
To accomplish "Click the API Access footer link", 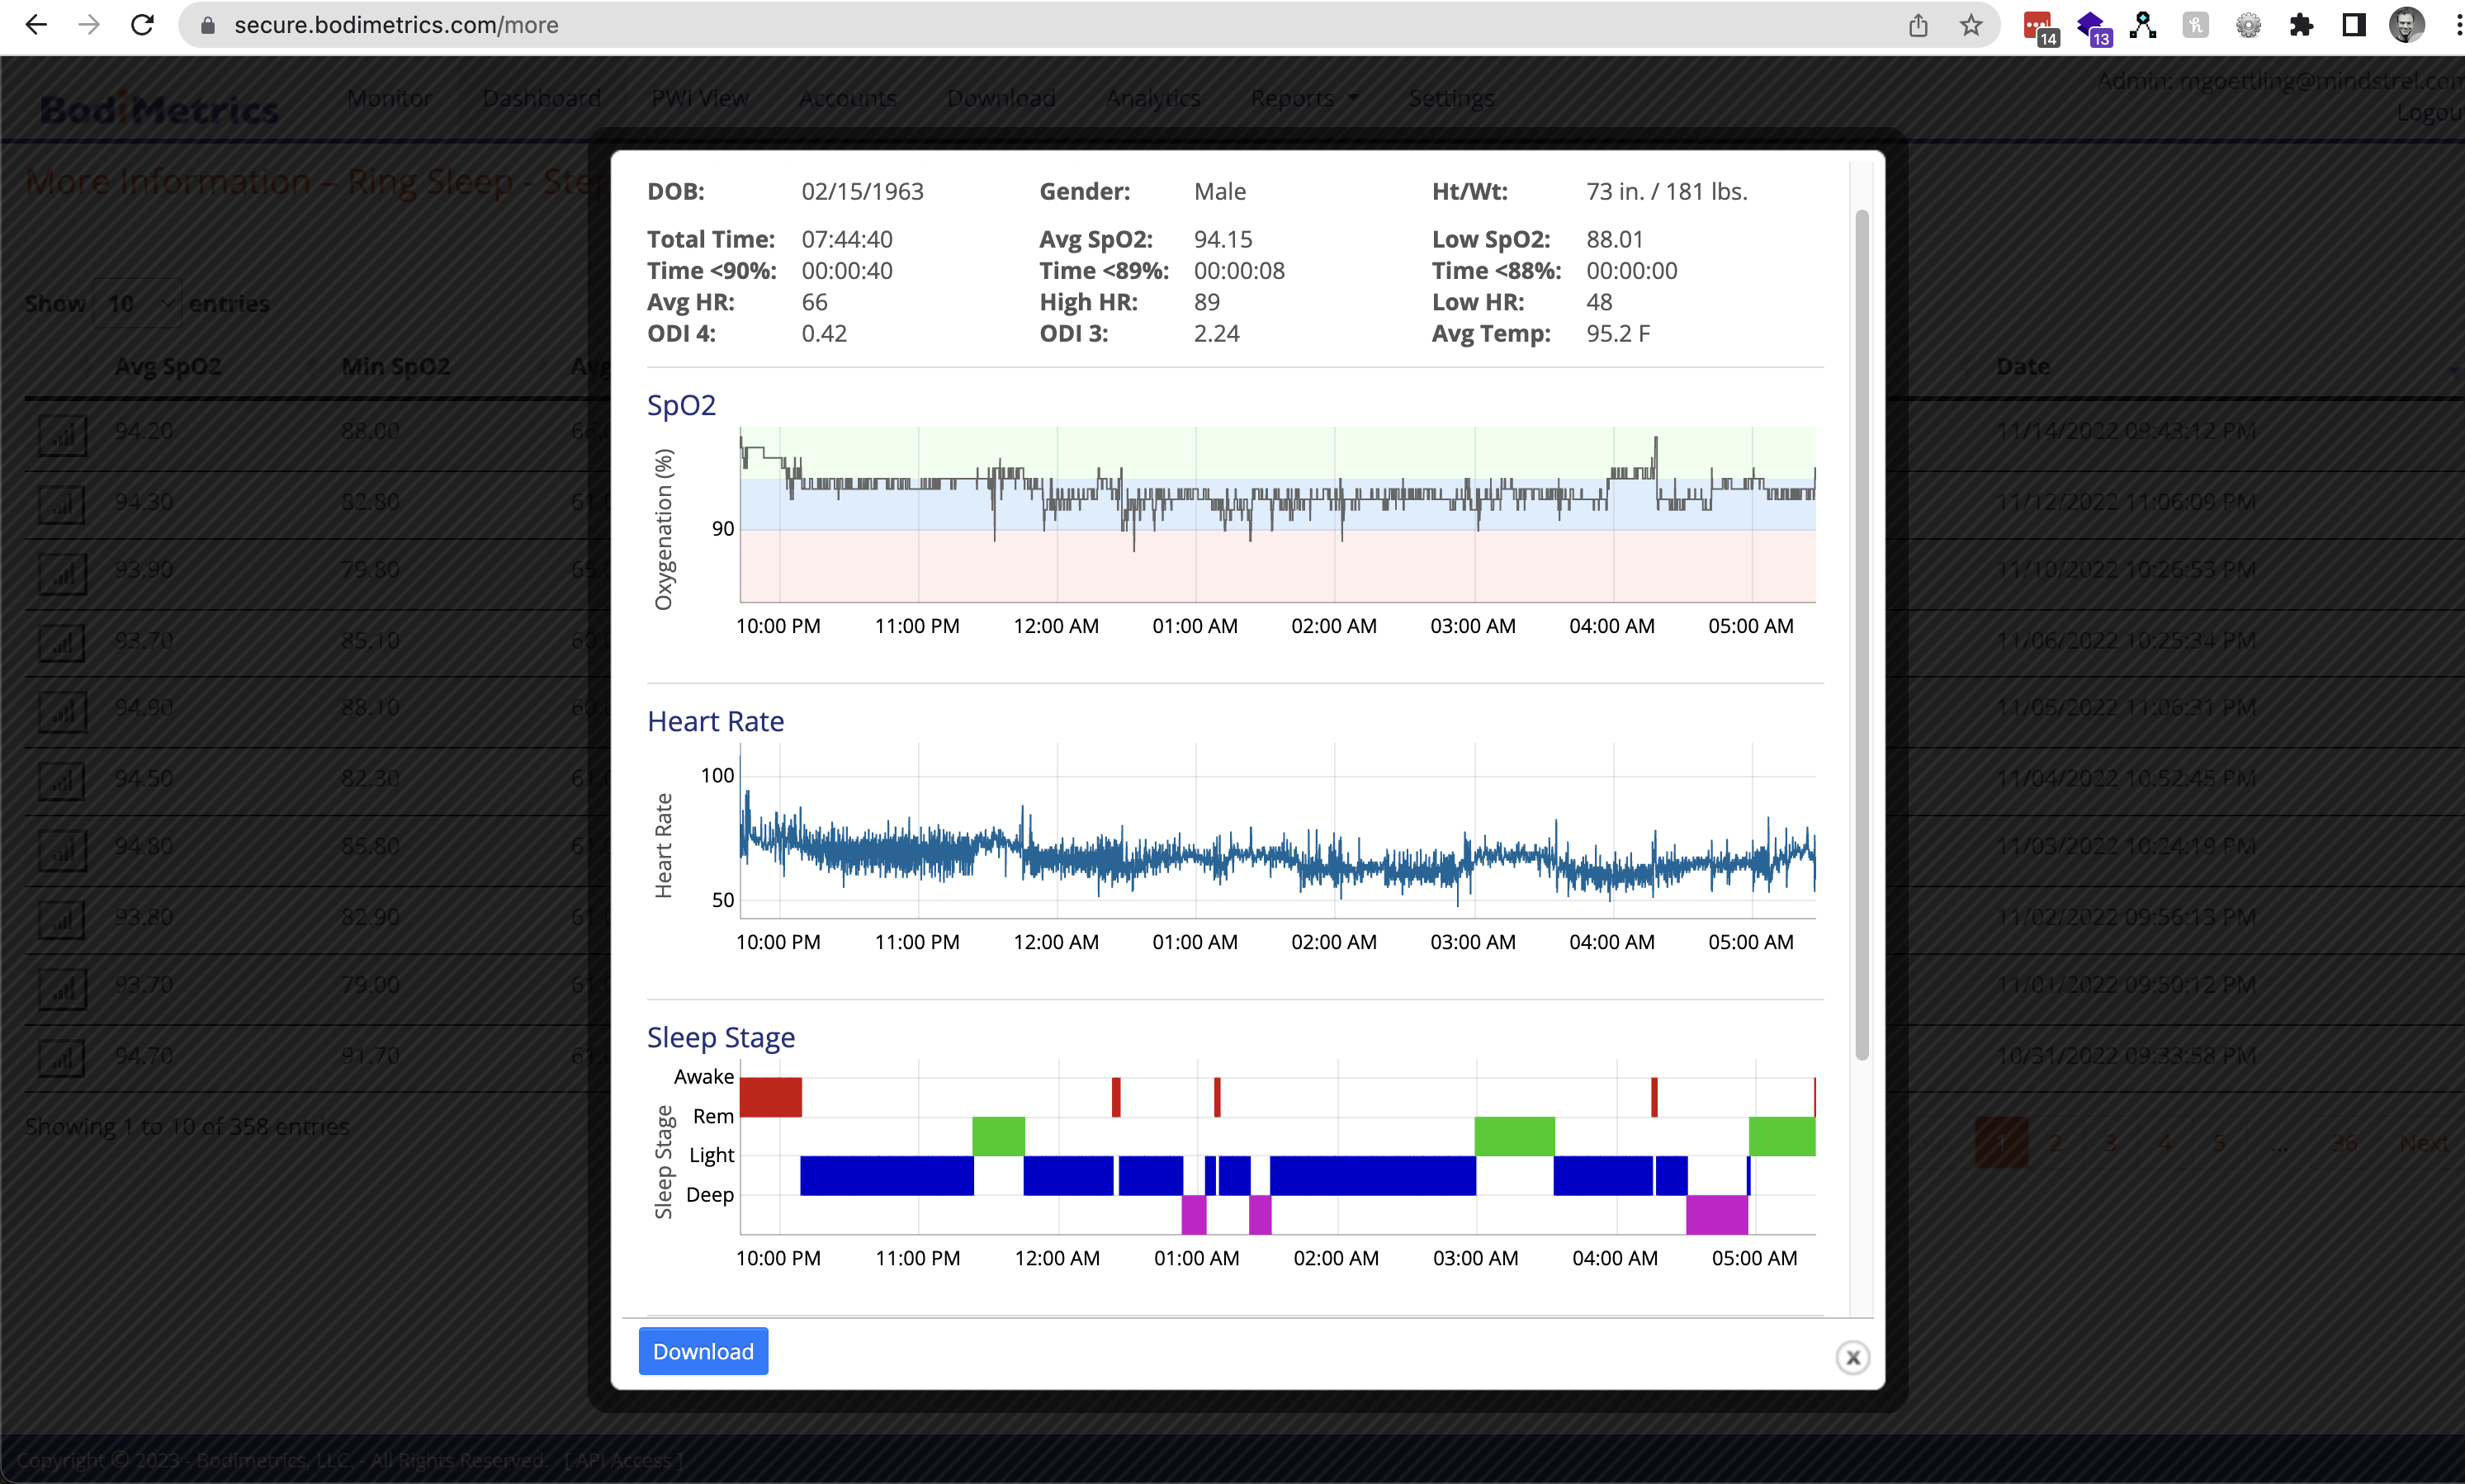I will pos(623,1459).
